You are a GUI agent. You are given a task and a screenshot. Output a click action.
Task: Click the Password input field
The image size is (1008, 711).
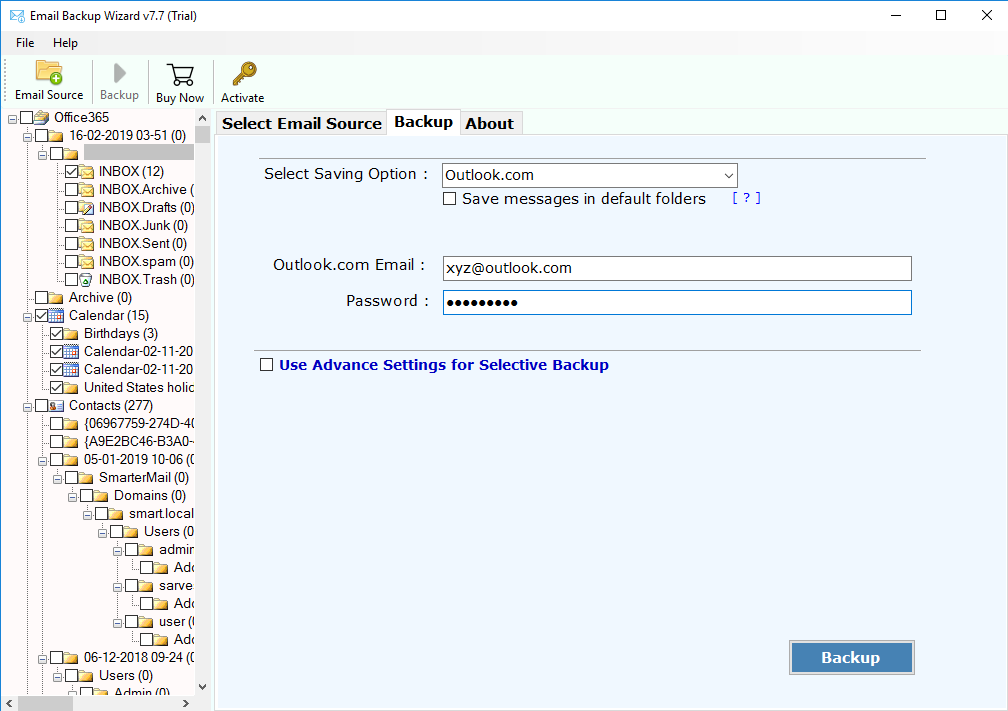(x=677, y=302)
